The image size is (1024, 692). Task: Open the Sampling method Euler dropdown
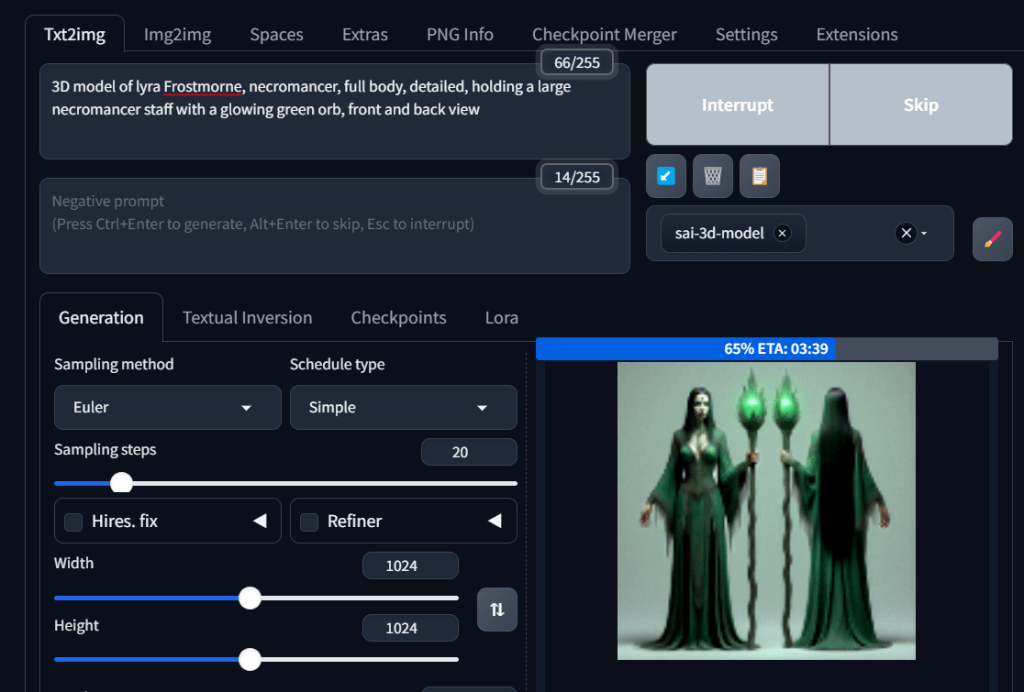[x=167, y=408]
